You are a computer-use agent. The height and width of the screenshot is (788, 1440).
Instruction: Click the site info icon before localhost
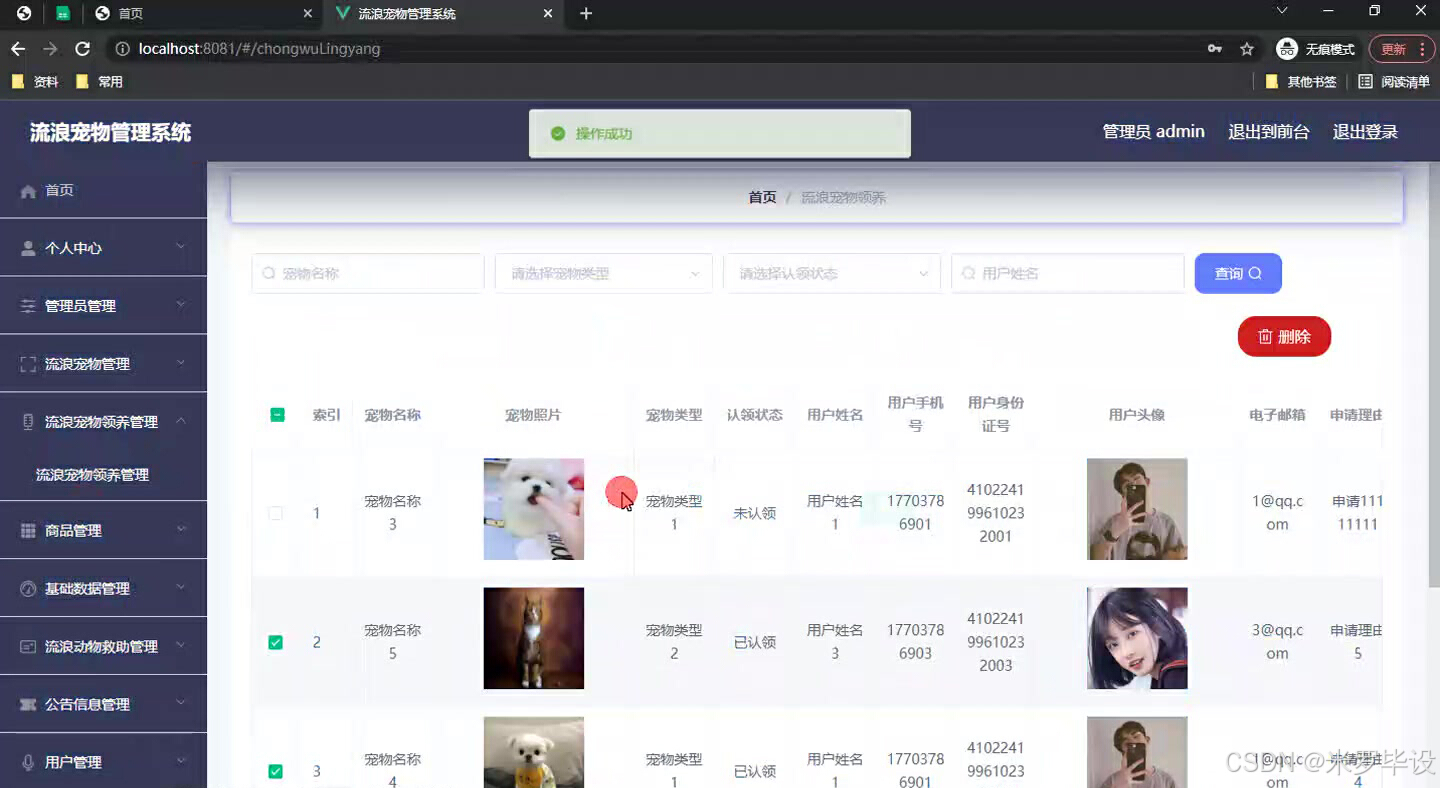(x=122, y=49)
